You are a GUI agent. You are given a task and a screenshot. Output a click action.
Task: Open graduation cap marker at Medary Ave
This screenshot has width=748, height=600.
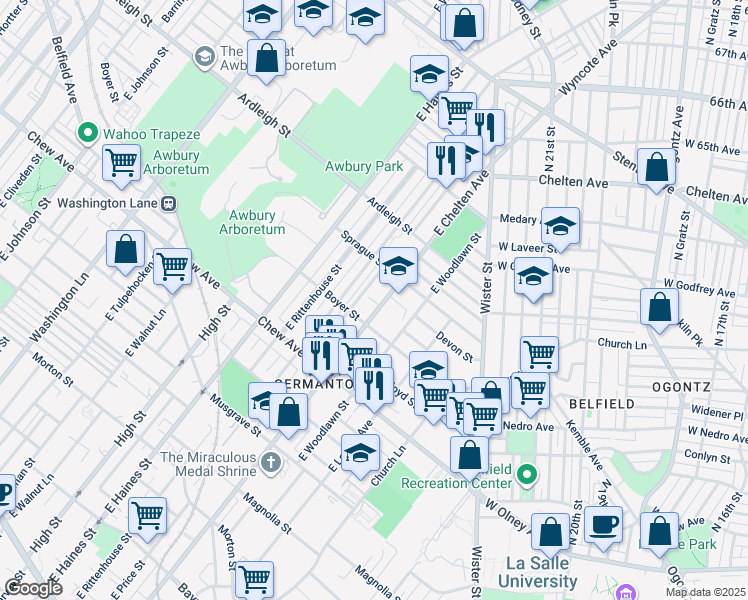(x=561, y=226)
